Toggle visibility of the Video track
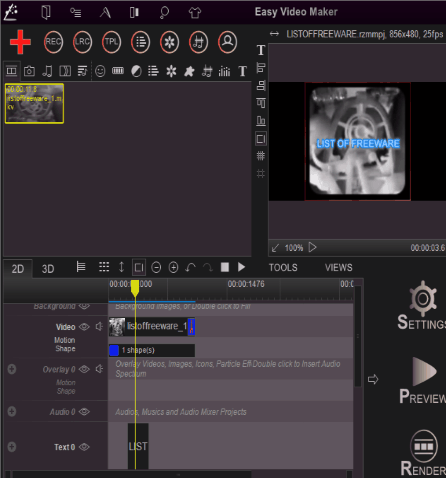 [x=84, y=327]
